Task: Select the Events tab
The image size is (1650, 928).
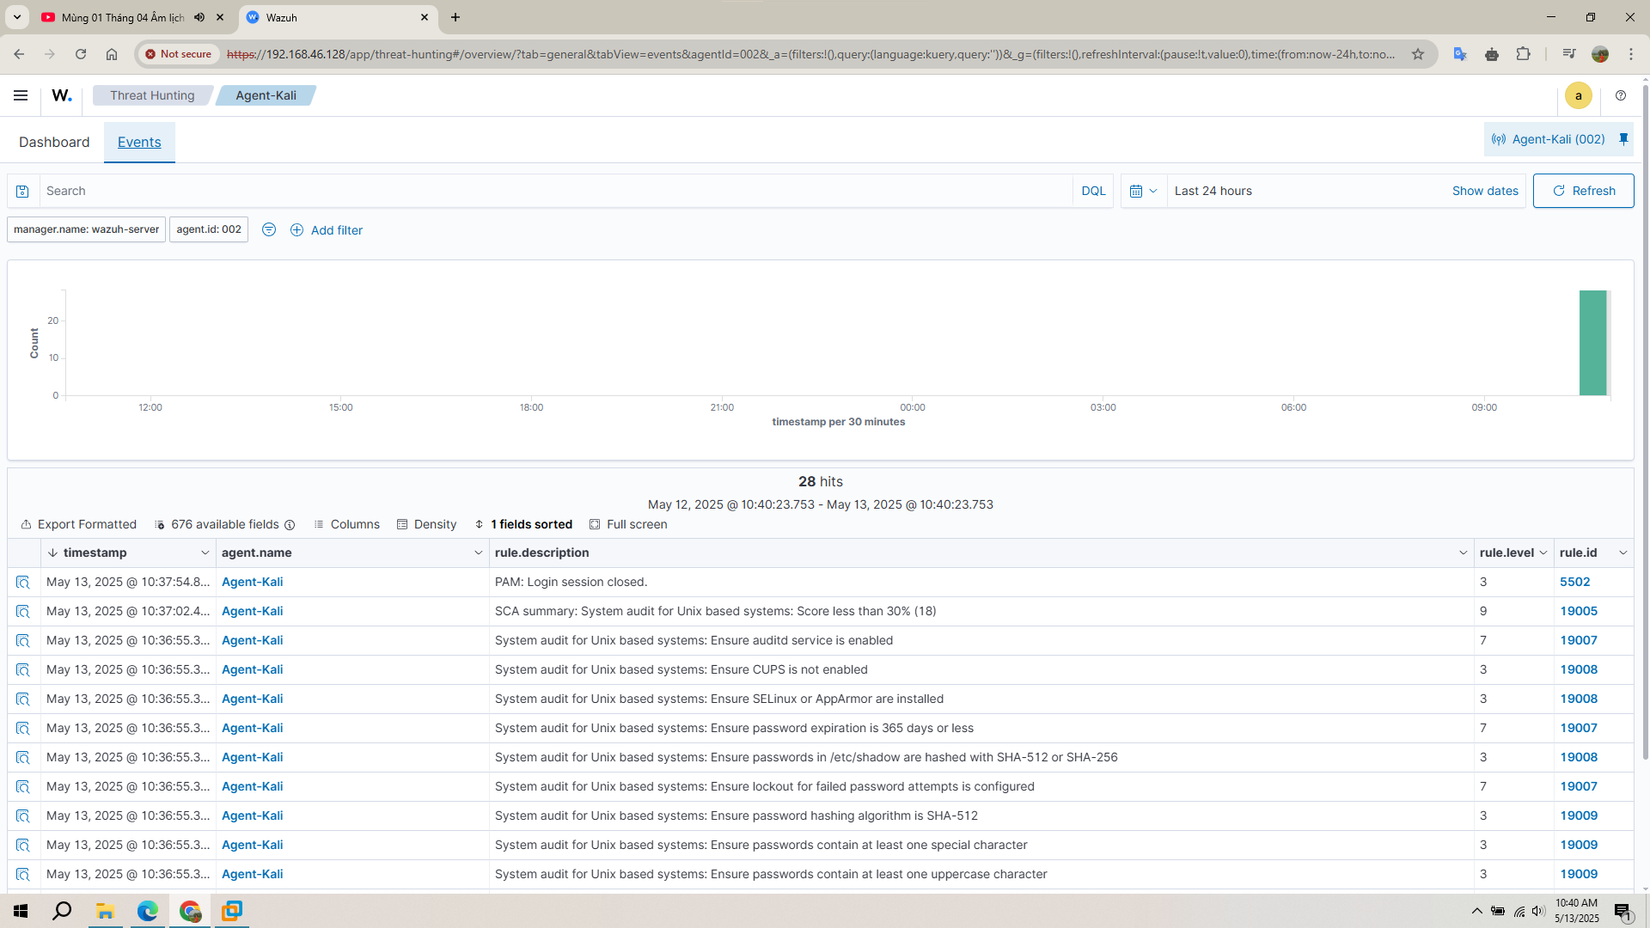Action: (x=139, y=142)
